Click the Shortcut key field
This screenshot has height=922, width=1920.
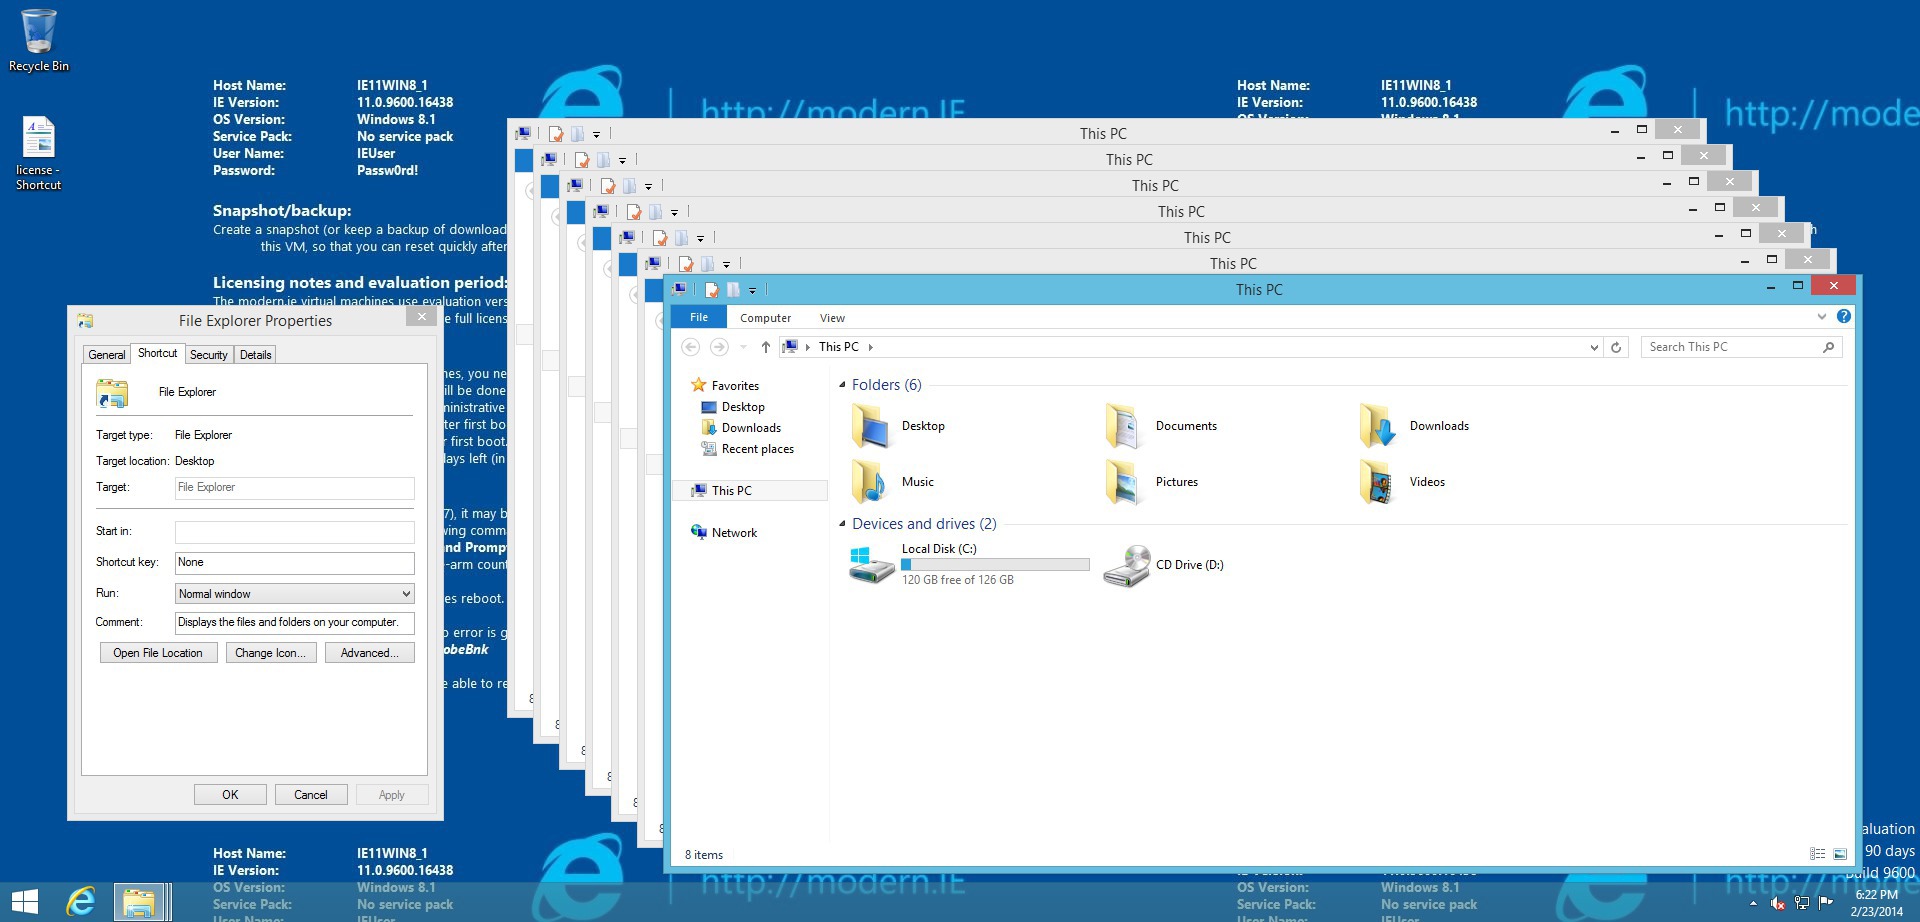point(295,563)
